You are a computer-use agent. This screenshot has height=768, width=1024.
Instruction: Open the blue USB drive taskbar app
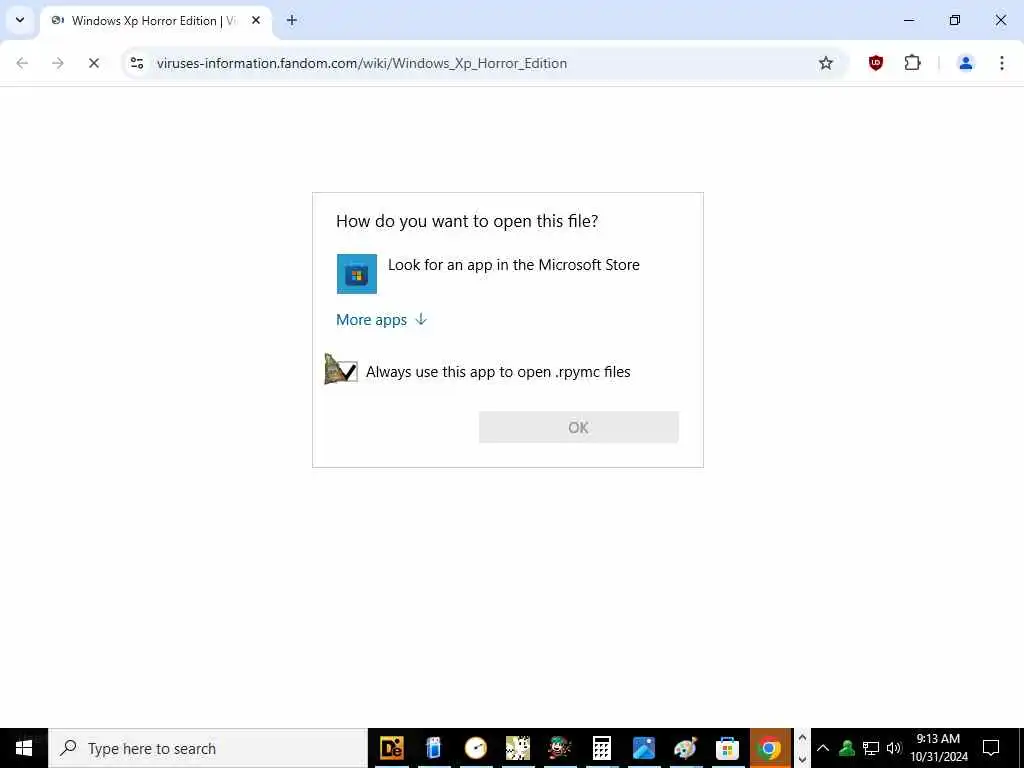pos(434,748)
